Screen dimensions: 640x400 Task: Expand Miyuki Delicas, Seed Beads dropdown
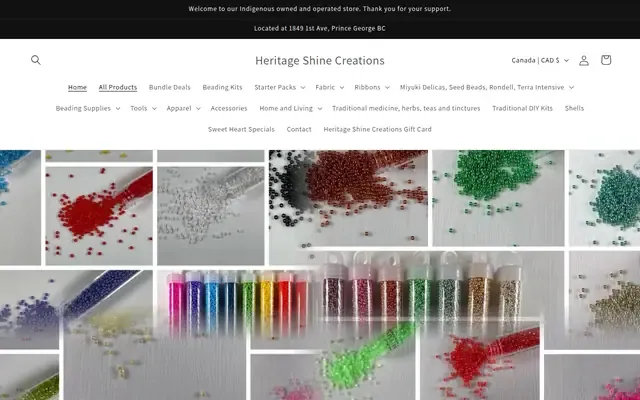click(487, 87)
